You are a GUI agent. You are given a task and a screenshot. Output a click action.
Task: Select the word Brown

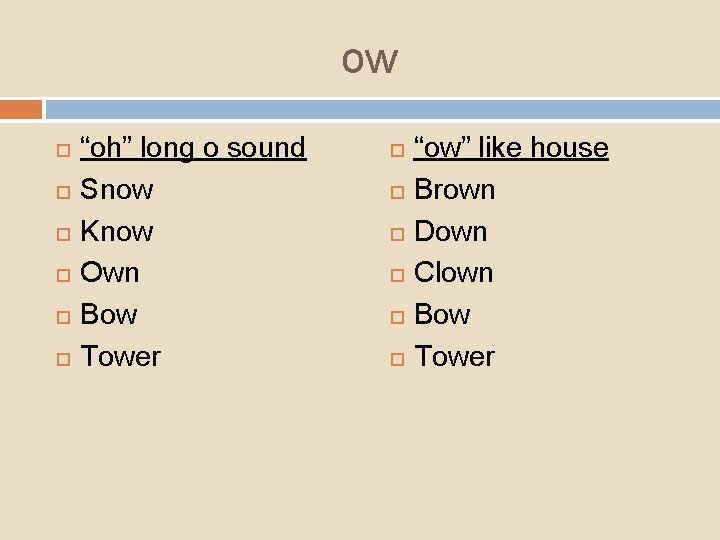click(455, 189)
